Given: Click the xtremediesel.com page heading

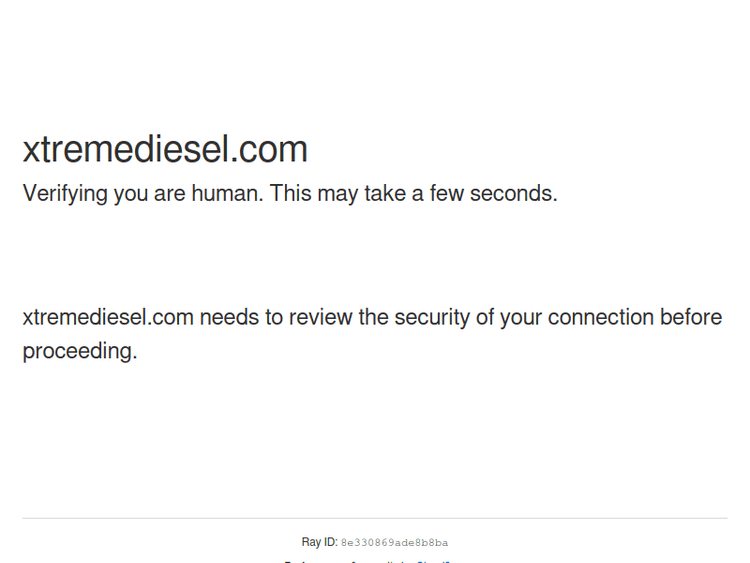Looking at the screenshot, I should tap(165, 149).
